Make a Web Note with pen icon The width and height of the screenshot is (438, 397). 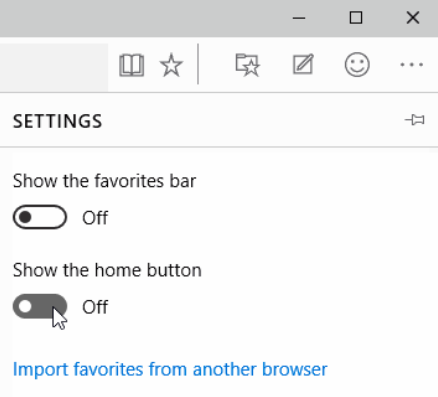303,64
